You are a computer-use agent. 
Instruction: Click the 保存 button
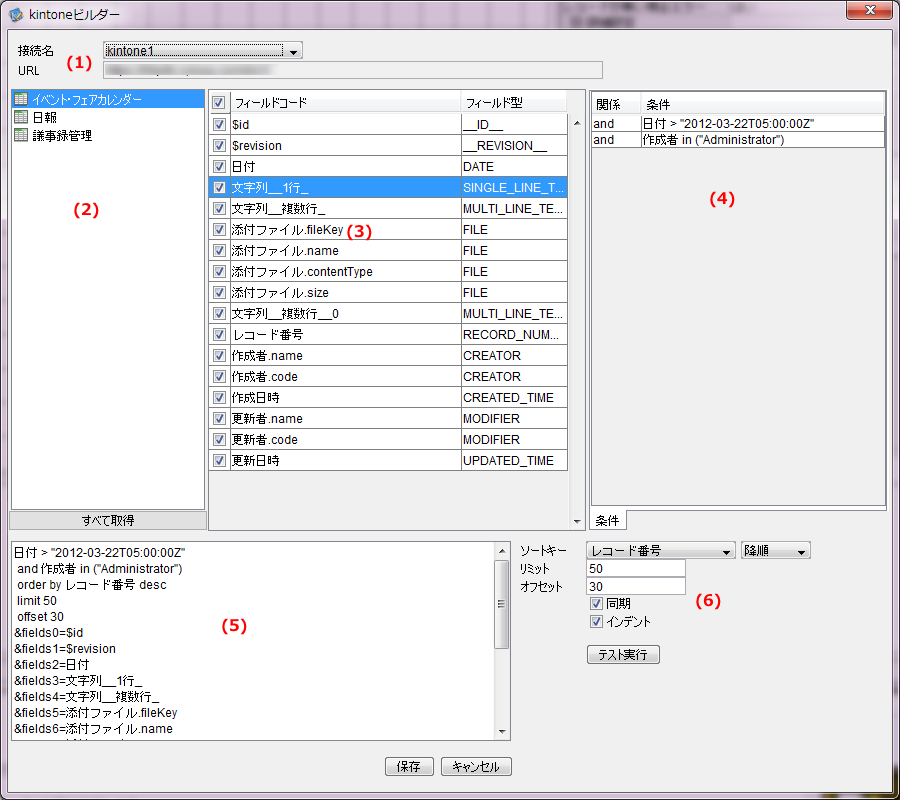tap(408, 767)
